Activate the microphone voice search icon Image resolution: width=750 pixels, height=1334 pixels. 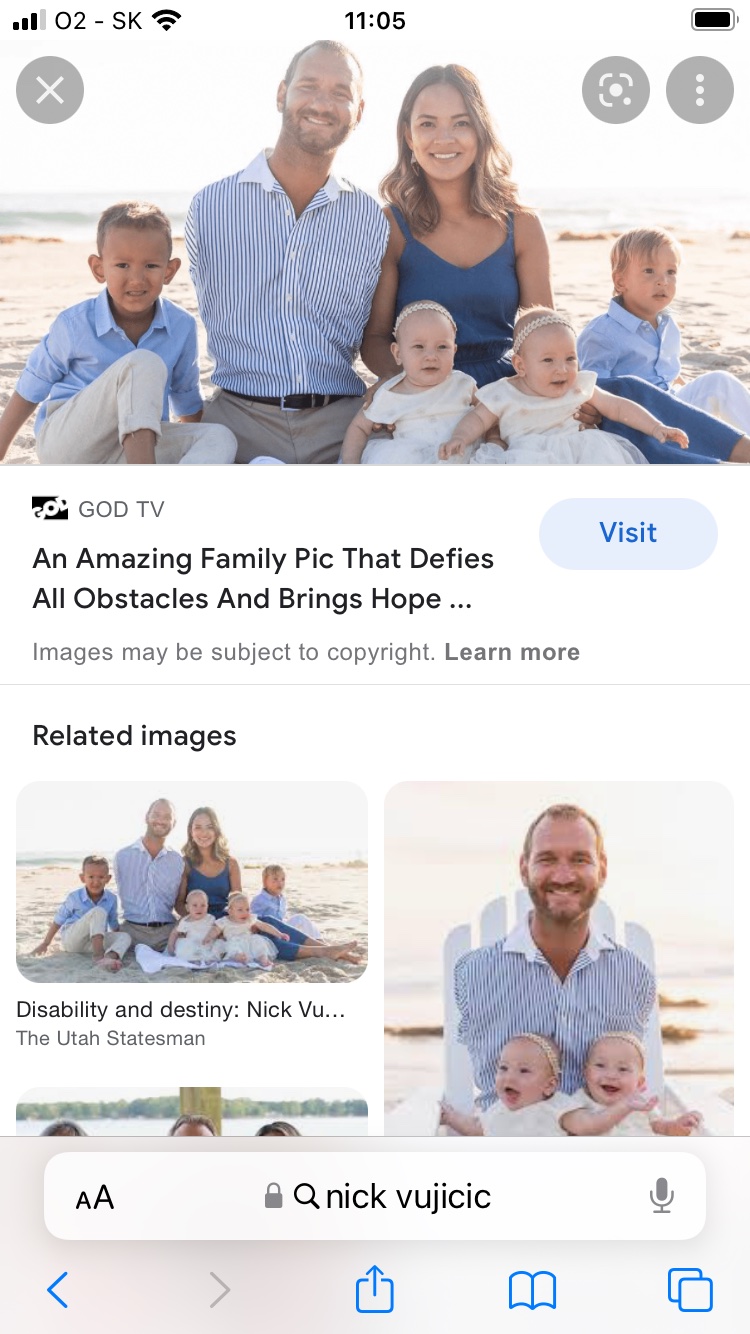[x=661, y=1196]
